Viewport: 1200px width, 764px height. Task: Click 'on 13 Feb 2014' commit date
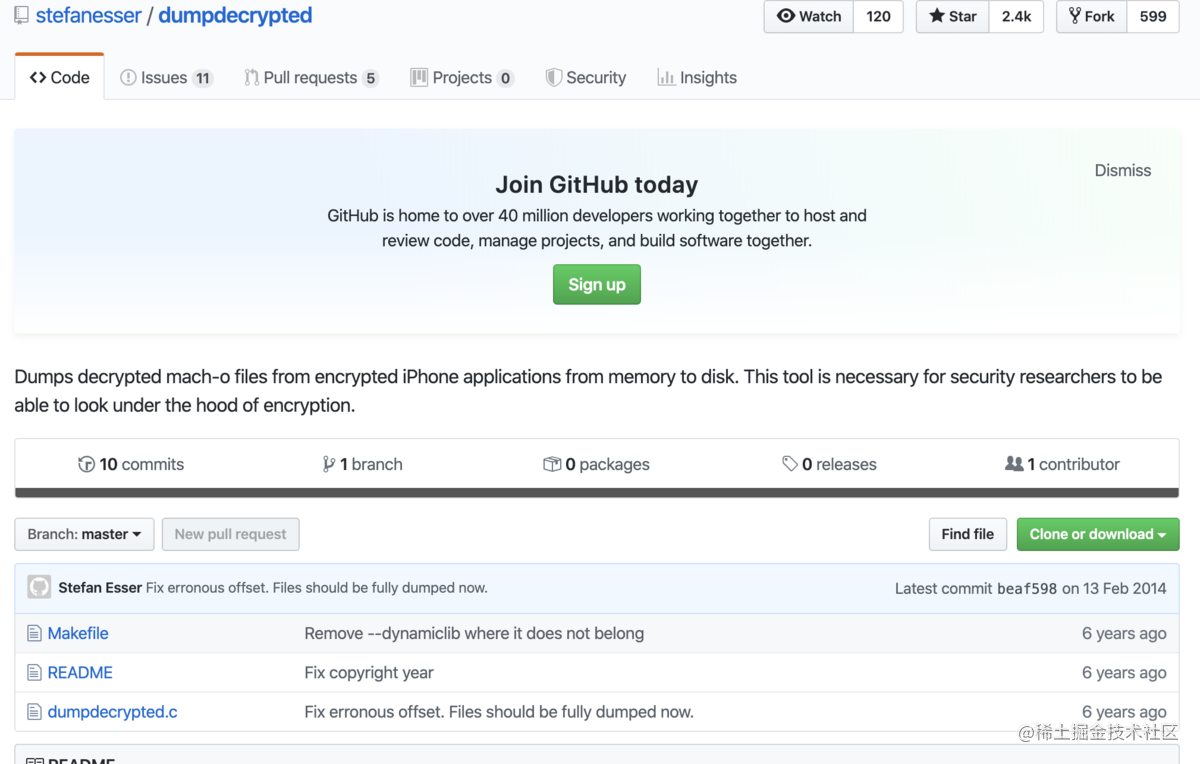pyautogui.click(x=1114, y=588)
